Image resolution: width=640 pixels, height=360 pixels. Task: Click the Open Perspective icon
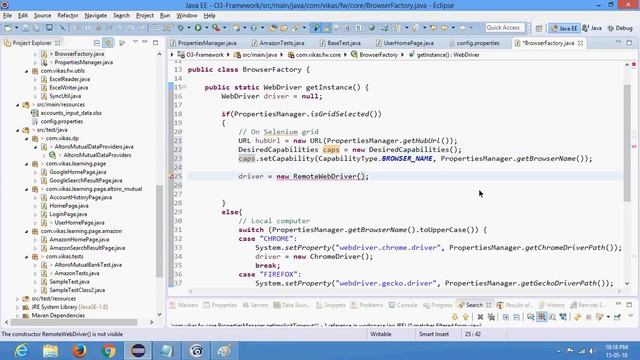(539, 28)
